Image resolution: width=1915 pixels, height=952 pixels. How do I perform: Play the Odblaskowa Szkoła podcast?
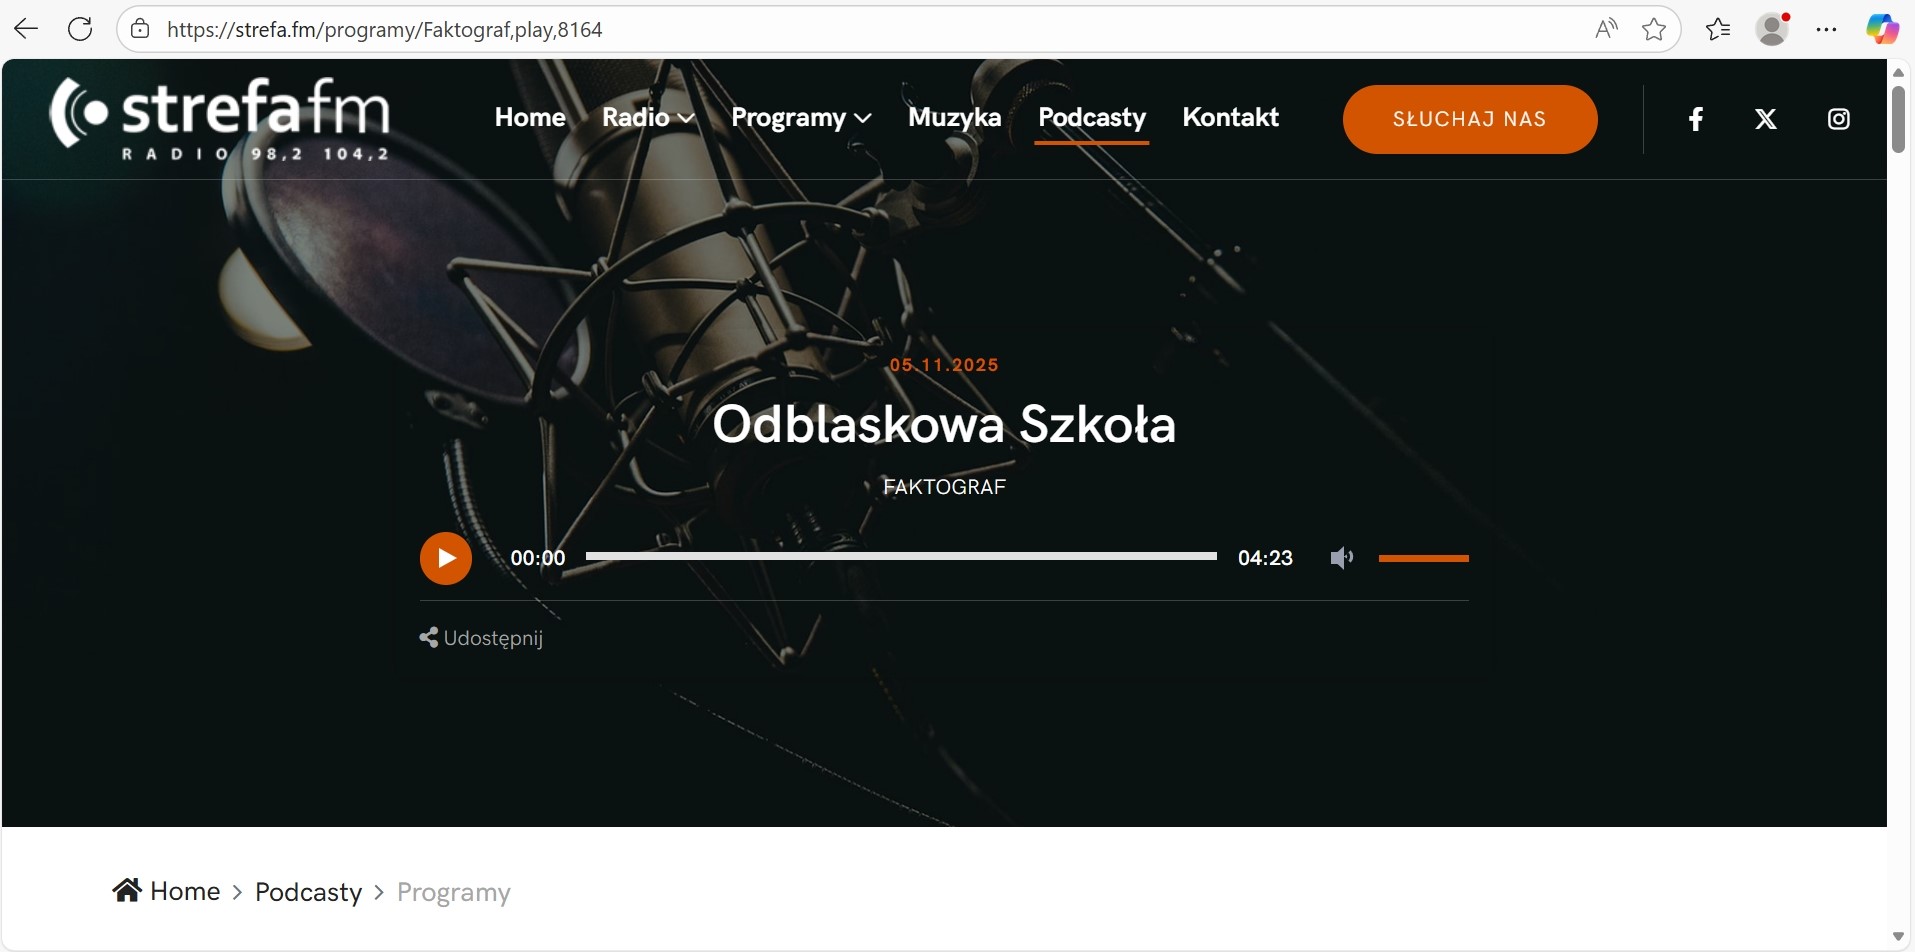pos(446,558)
